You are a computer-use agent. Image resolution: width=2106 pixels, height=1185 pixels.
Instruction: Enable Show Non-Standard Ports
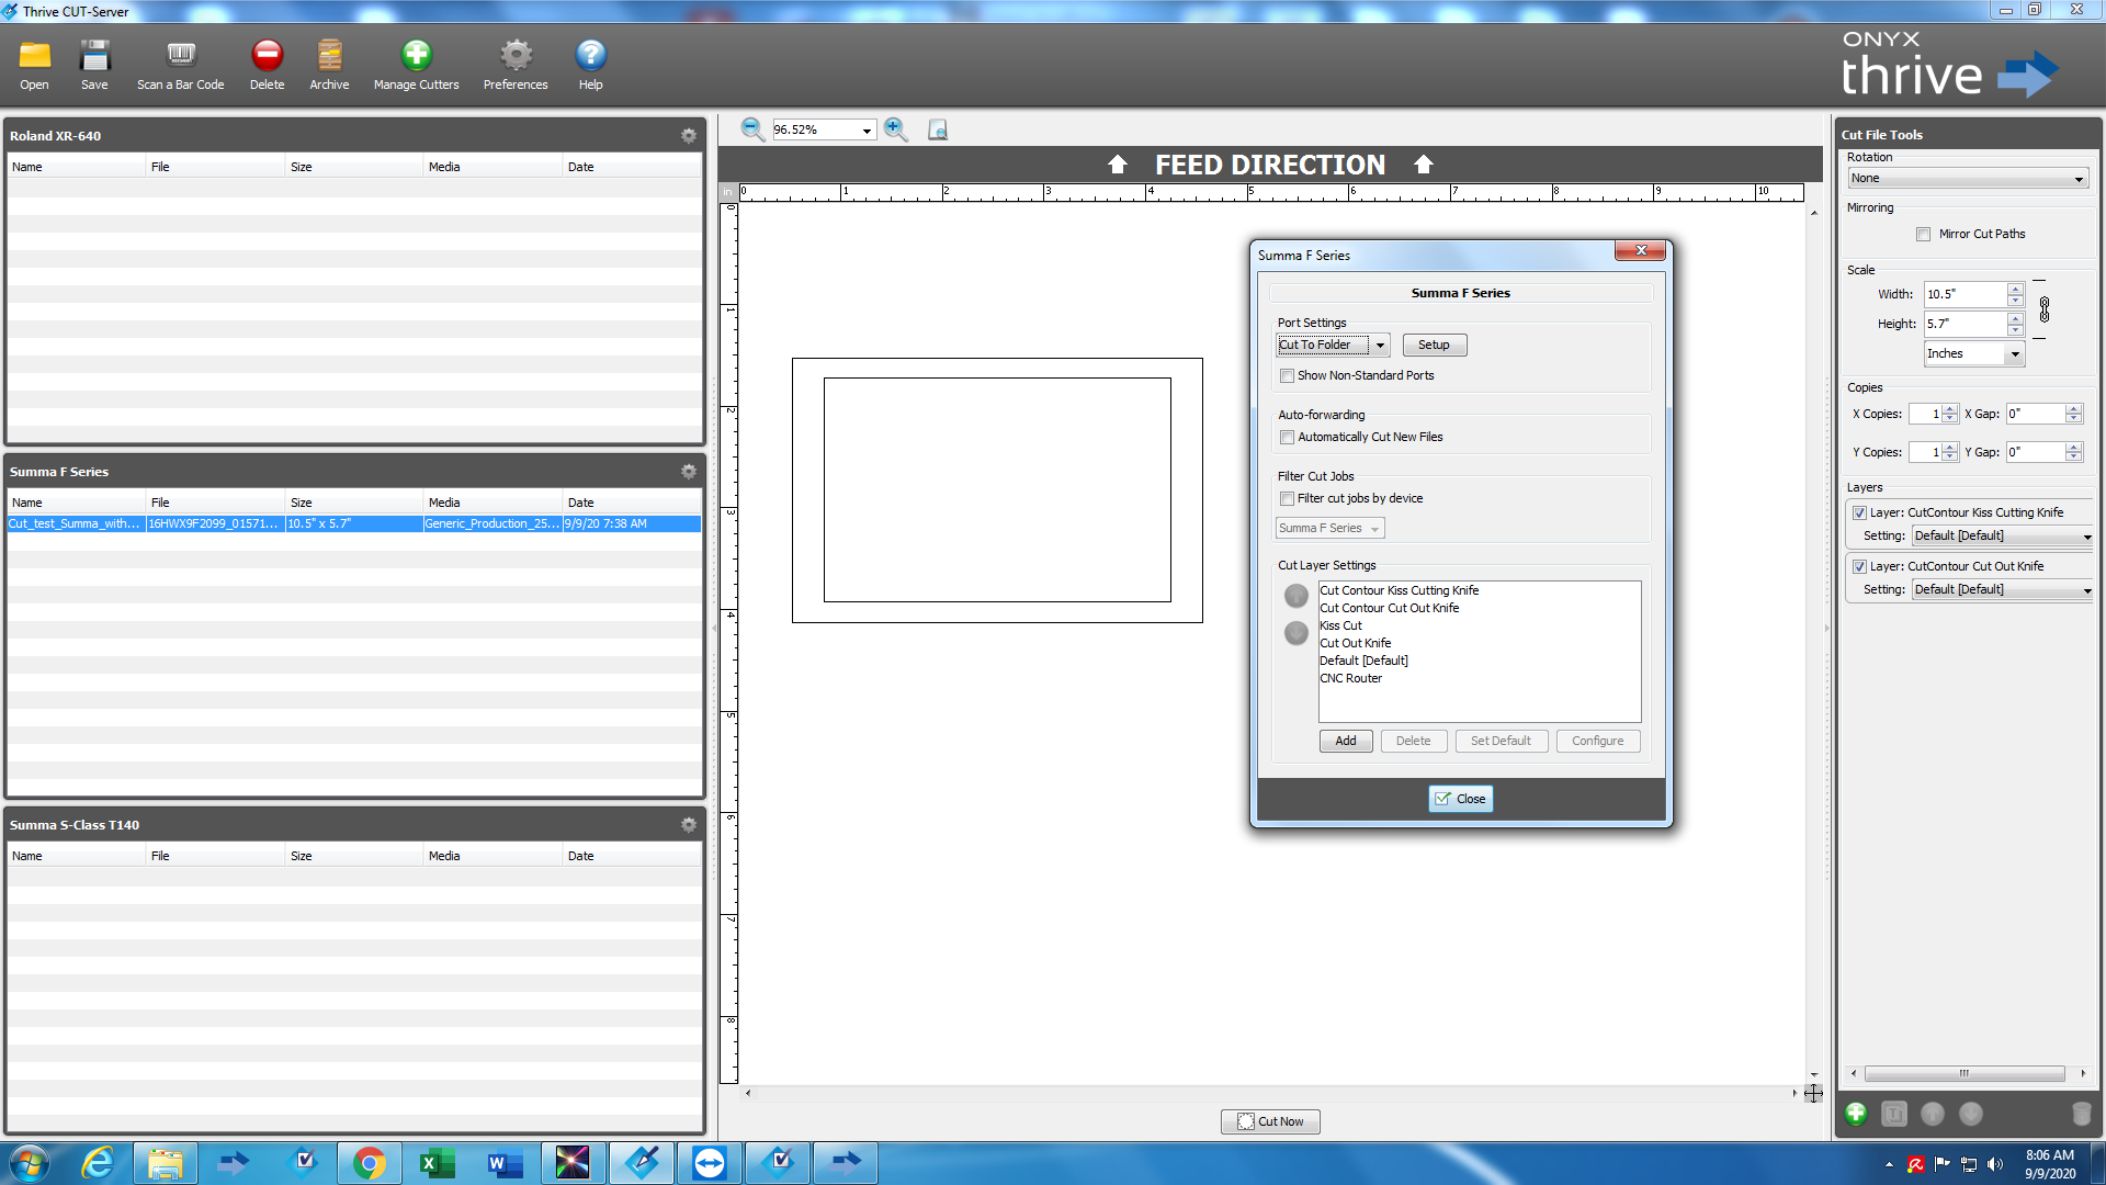pyautogui.click(x=1287, y=376)
